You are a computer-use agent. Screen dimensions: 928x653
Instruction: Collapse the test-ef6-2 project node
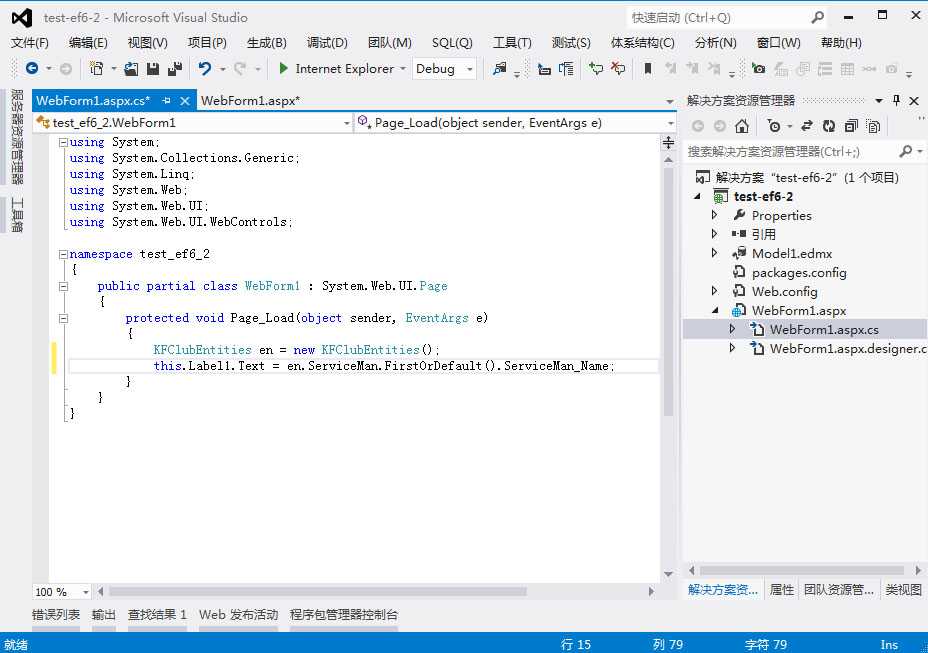[x=698, y=197]
